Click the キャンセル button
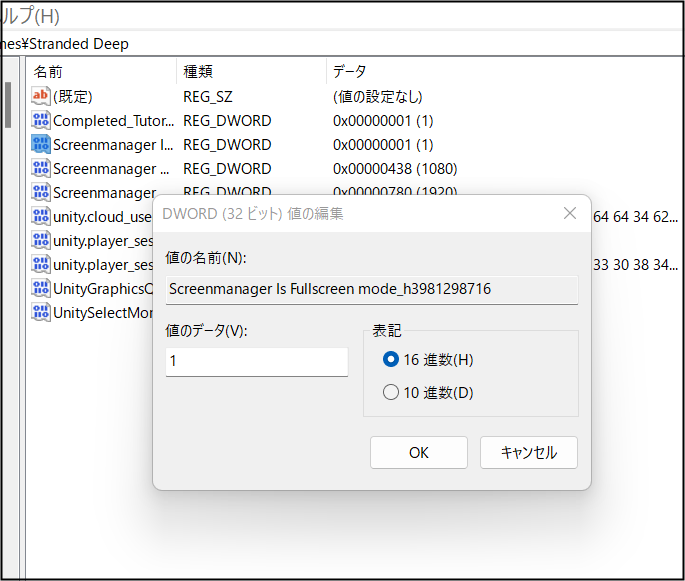The height and width of the screenshot is (581, 685). point(529,453)
